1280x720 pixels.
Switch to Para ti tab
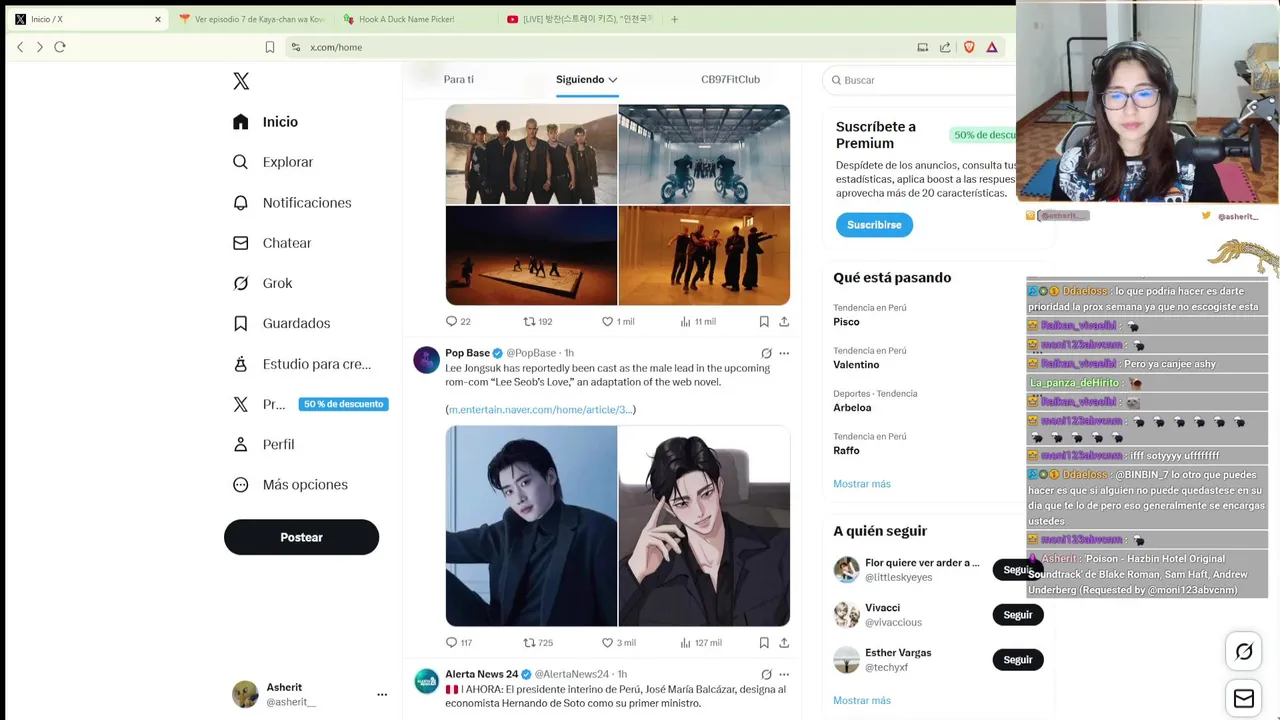(x=459, y=79)
